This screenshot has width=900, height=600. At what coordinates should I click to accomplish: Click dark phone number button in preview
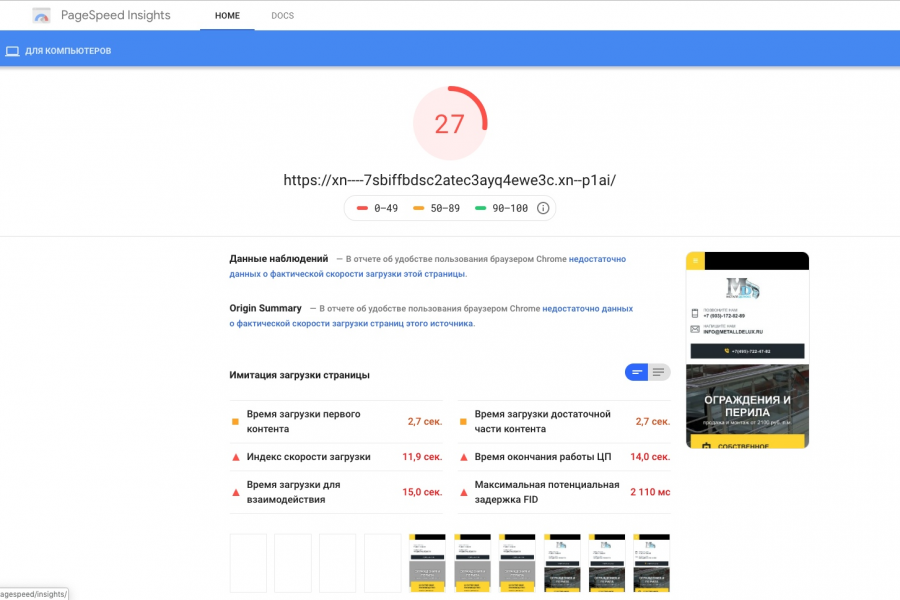747,351
